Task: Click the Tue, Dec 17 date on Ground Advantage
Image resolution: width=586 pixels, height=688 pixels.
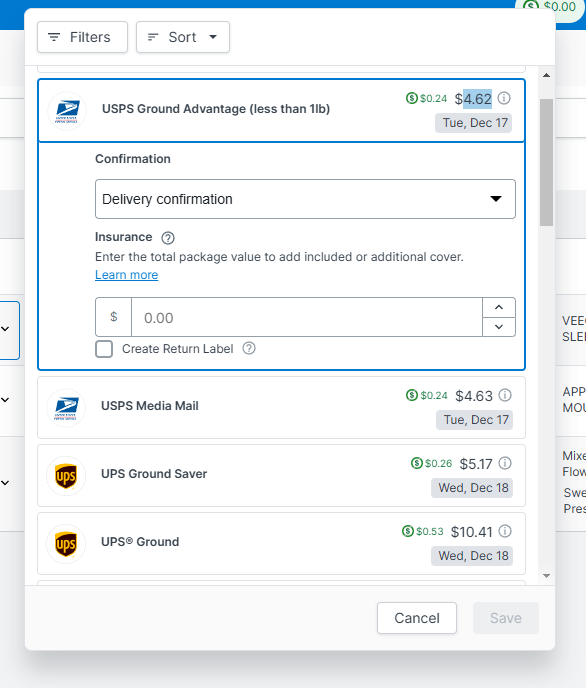Action: [x=474, y=123]
